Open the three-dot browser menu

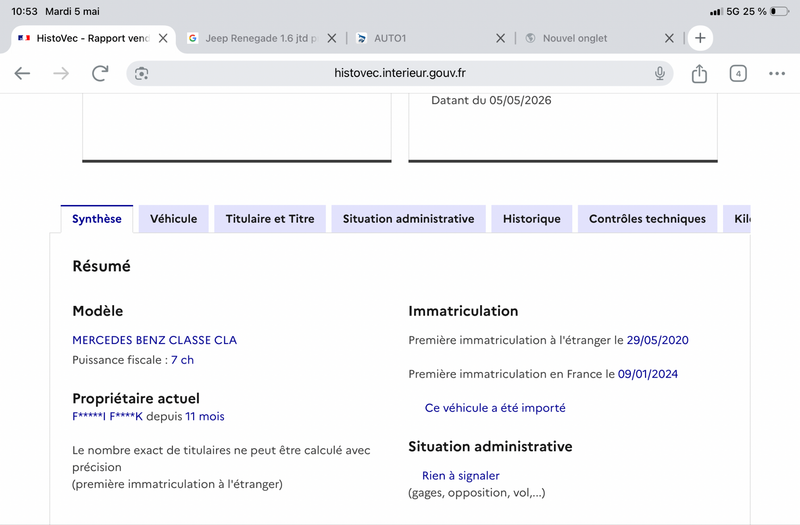tap(777, 73)
